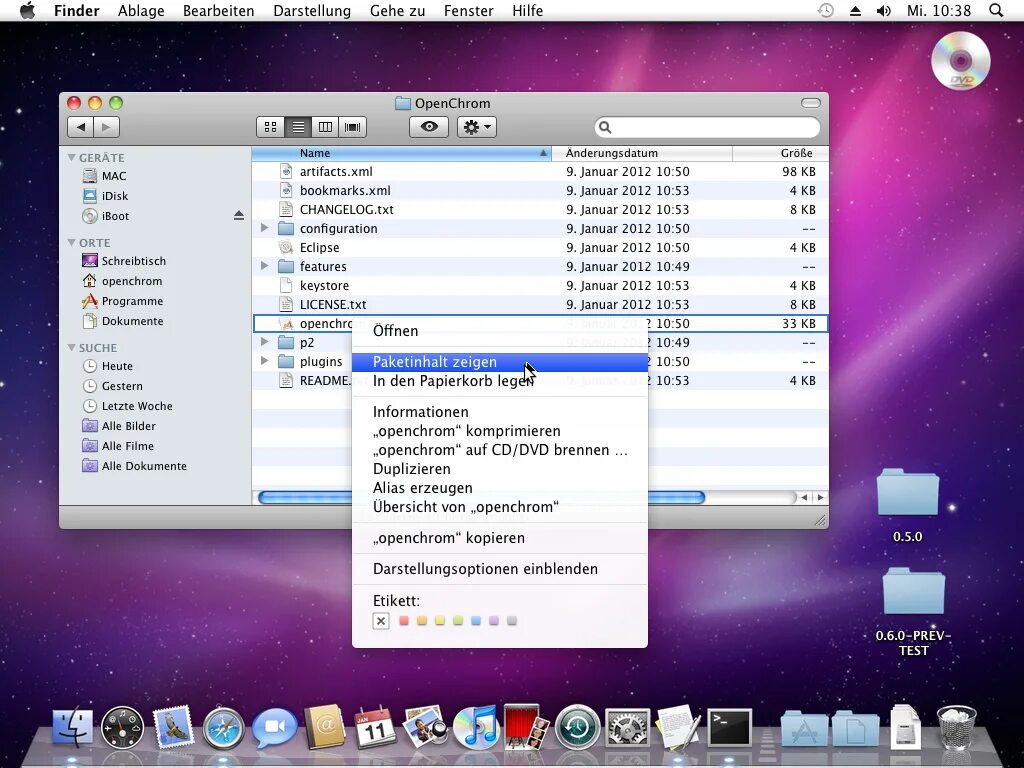Open the Action gear menu

coord(477,127)
